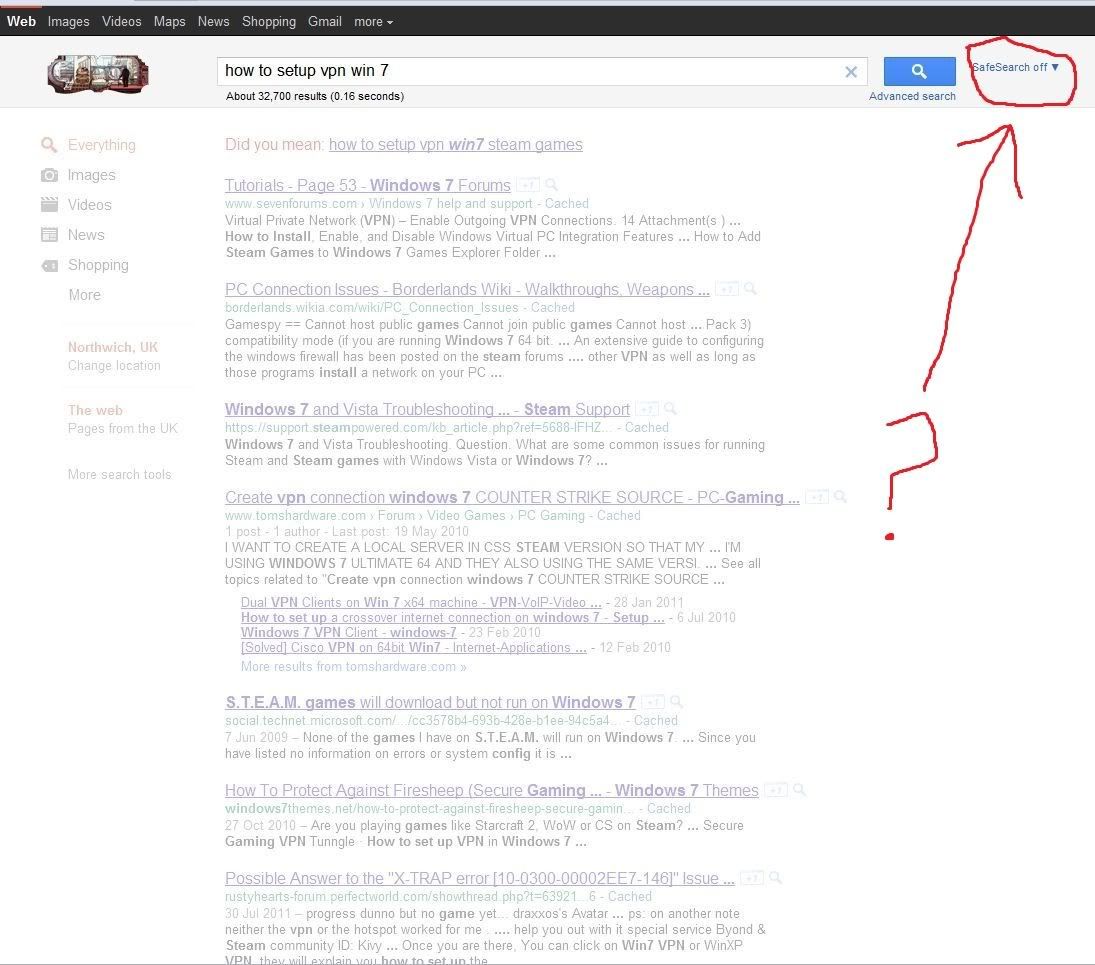Open 'Dual VPN Clients on Win 7 x64 machine' sublink
The width and height of the screenshot is (1095, 965).
point(421,602)
